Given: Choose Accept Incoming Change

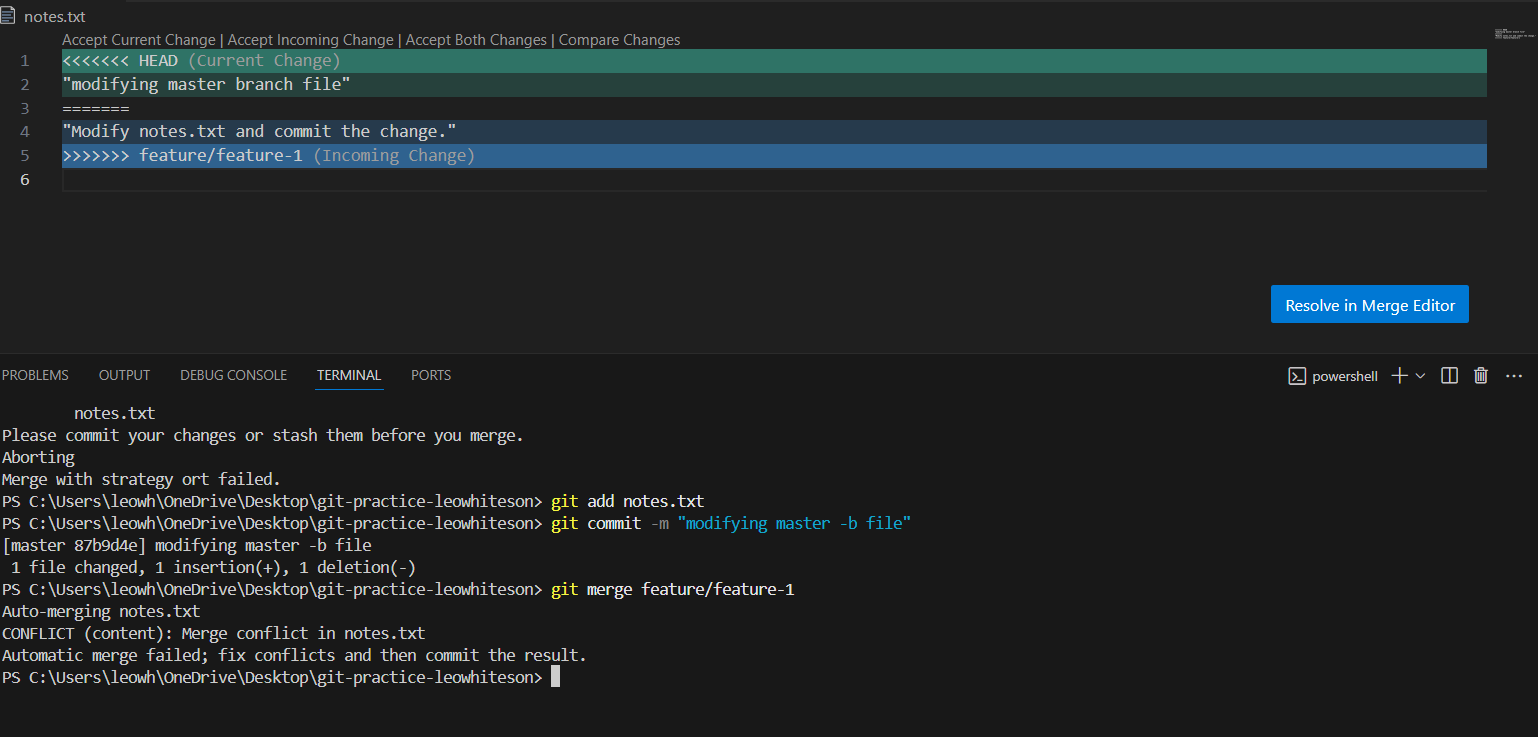Looking at the screenshot, I should coord(310,40).
